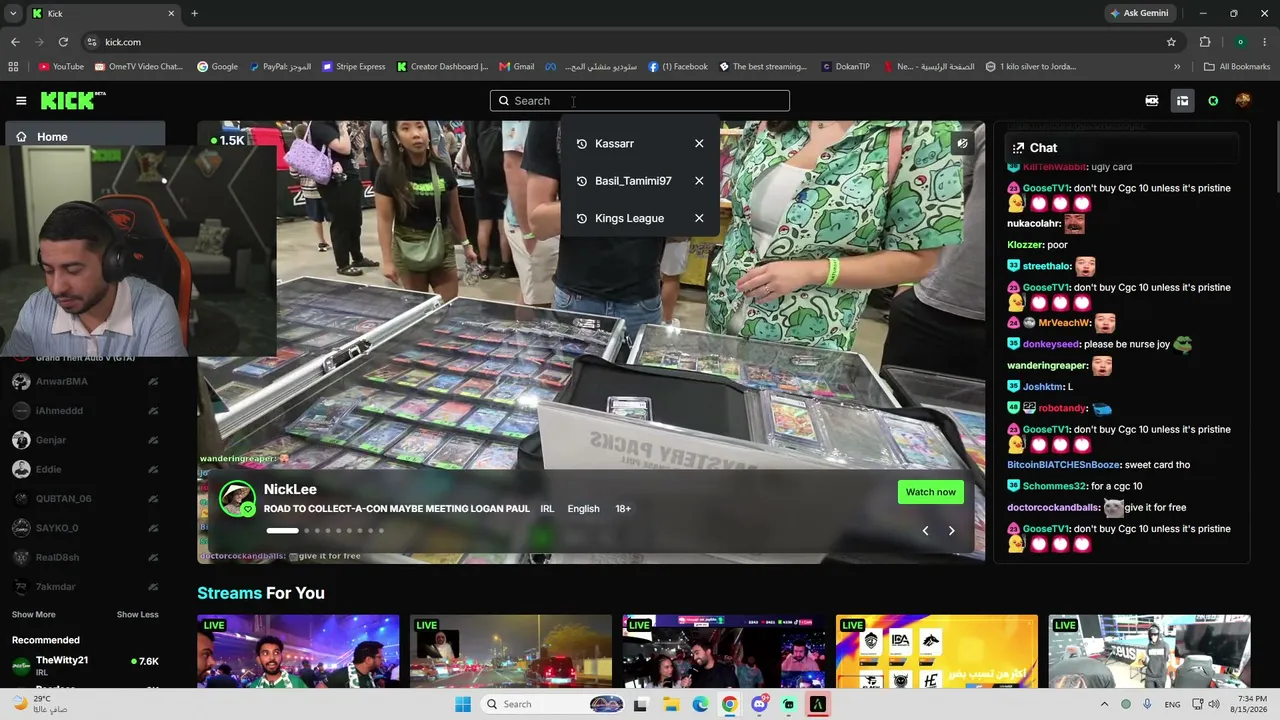This screenshot has height=720, width=1280.
Task: Remove Kassarr from recent searches
Action: [x=699, y=144]
